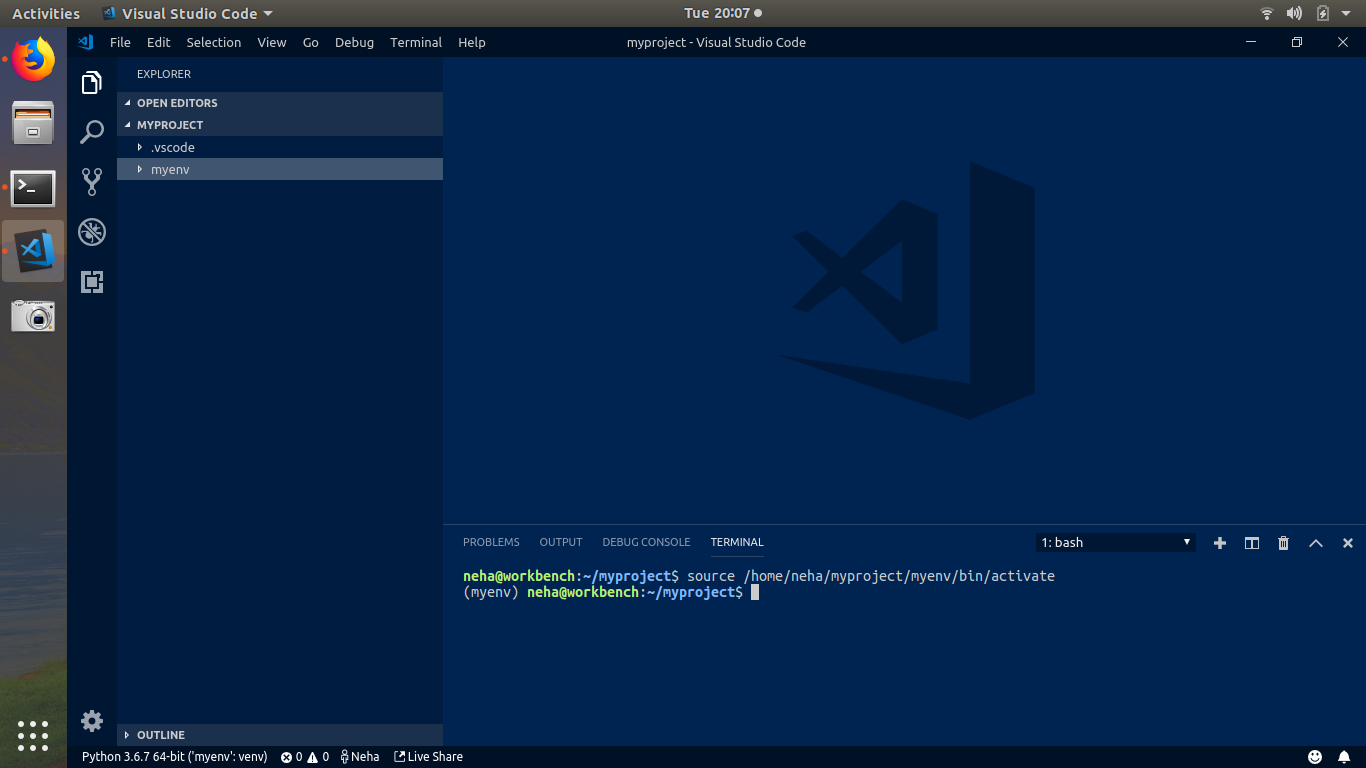
Task: Switch to the DEBUG CONSOLE tab
Action: click(x=645, y=542)
